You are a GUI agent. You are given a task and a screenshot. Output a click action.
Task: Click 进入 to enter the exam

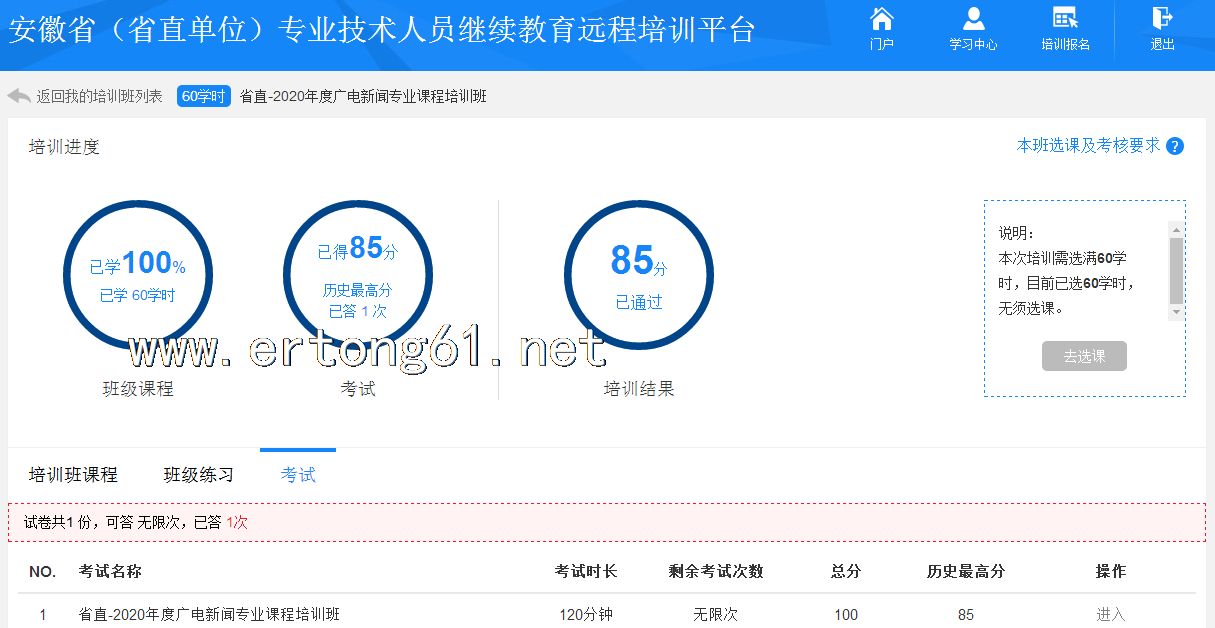(x=1110, y=614)
